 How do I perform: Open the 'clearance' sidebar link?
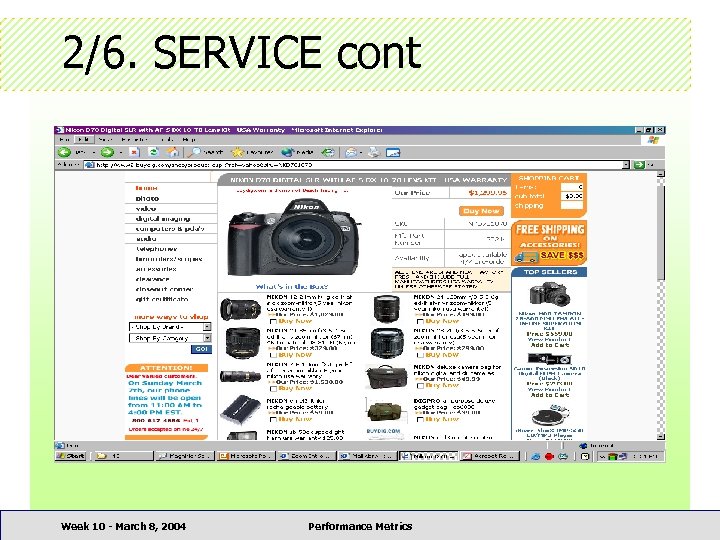coord(152,279)
